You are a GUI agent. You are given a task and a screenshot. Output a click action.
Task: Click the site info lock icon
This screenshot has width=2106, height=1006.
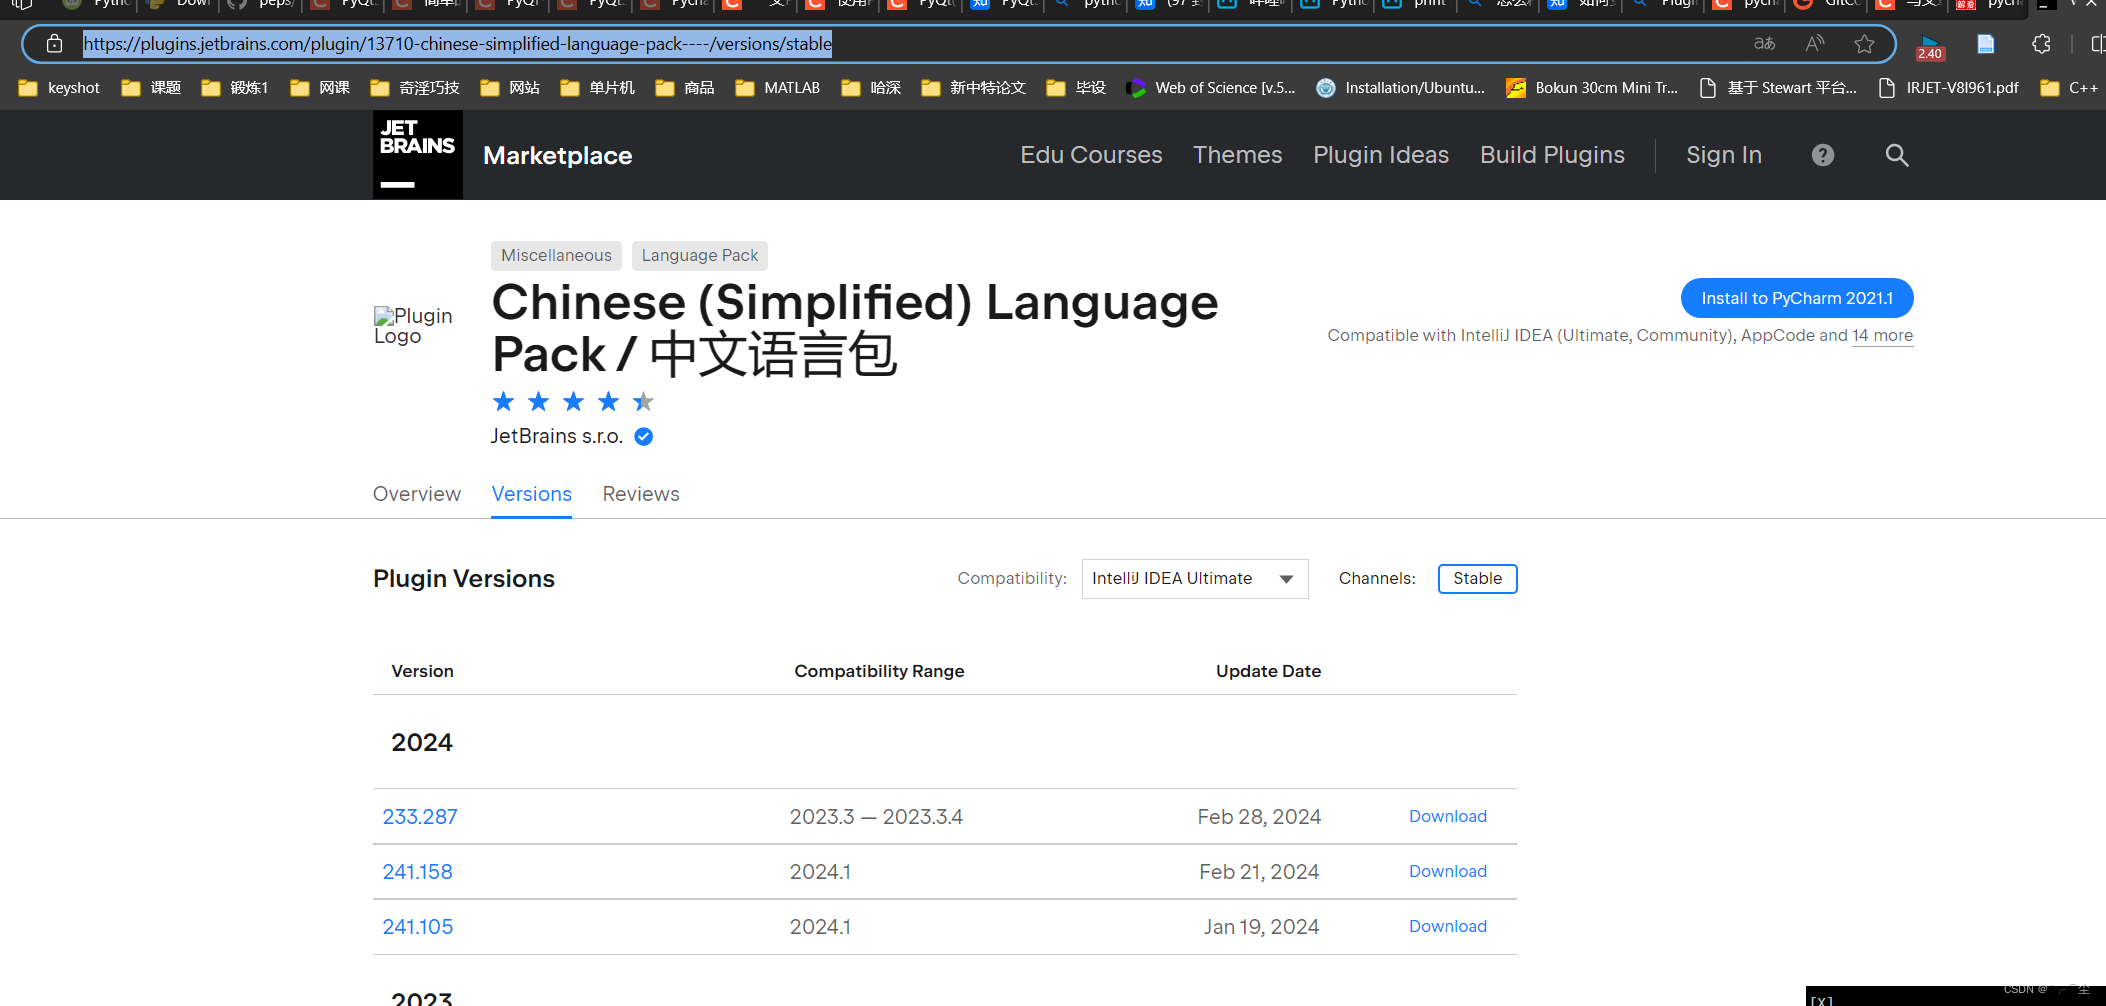point(54,44)
